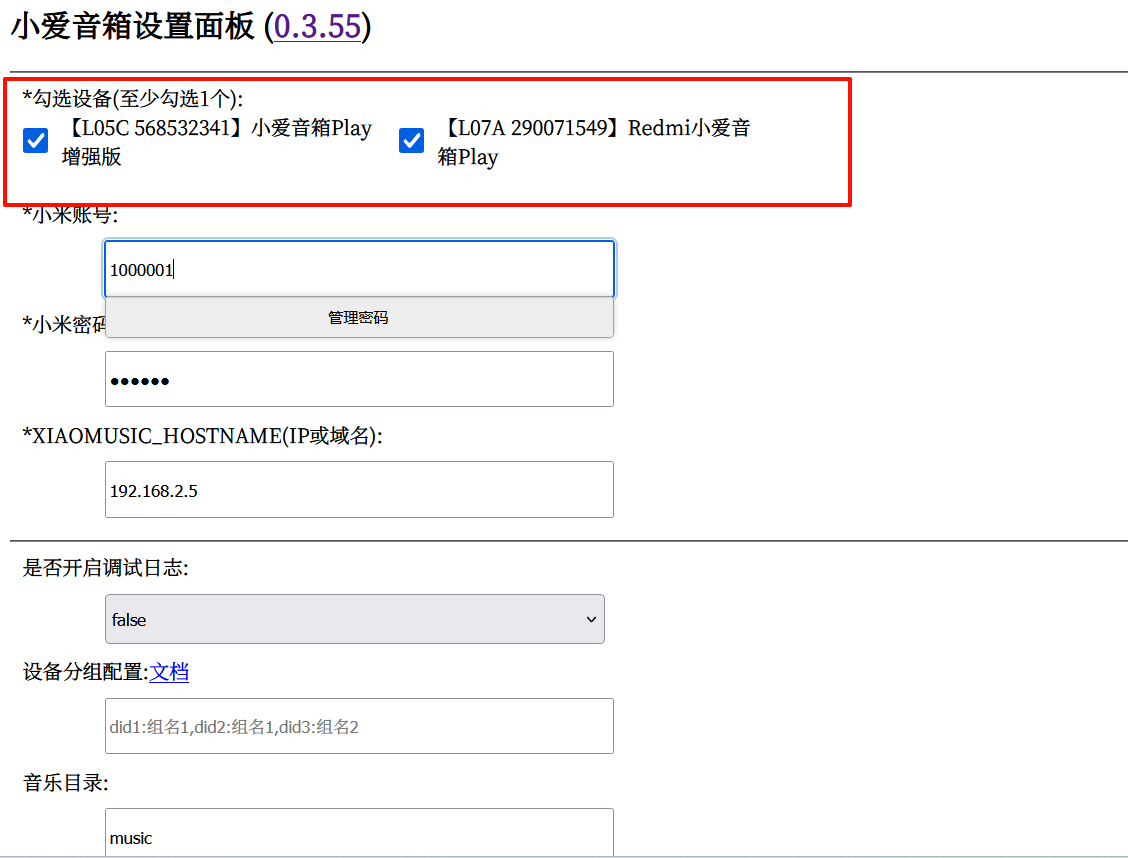The image size is (1128, 858).
Task: Click the 设备分组配置 label text
Action: pyautogui.click(x=85, y=672)
